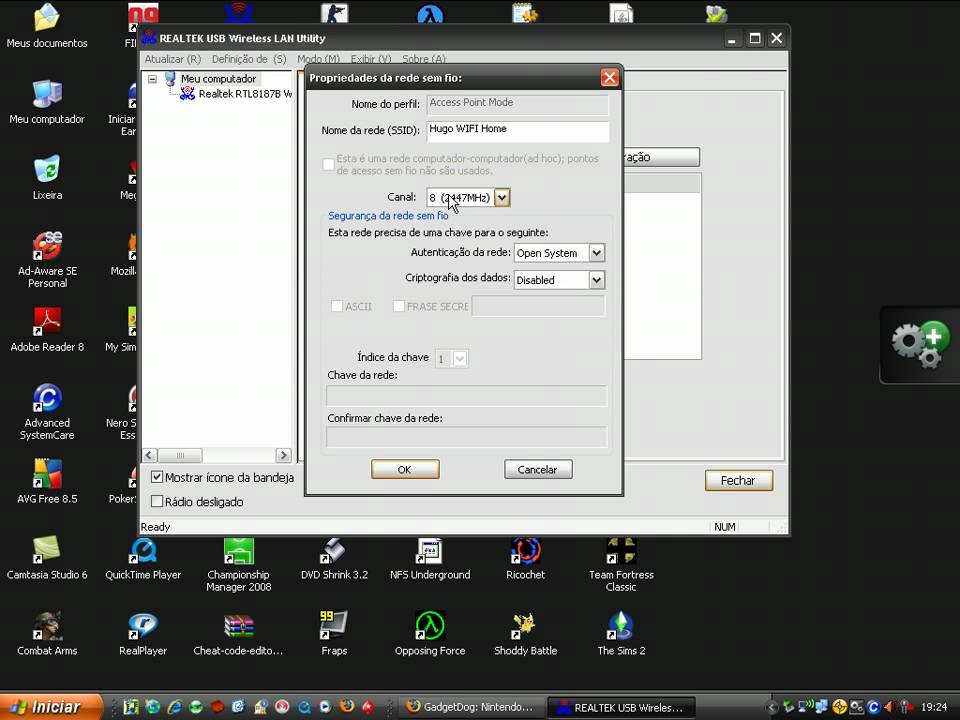Open the Índice da chave dropdown
This screenshot has width=960, height=720.
[460, 359]
